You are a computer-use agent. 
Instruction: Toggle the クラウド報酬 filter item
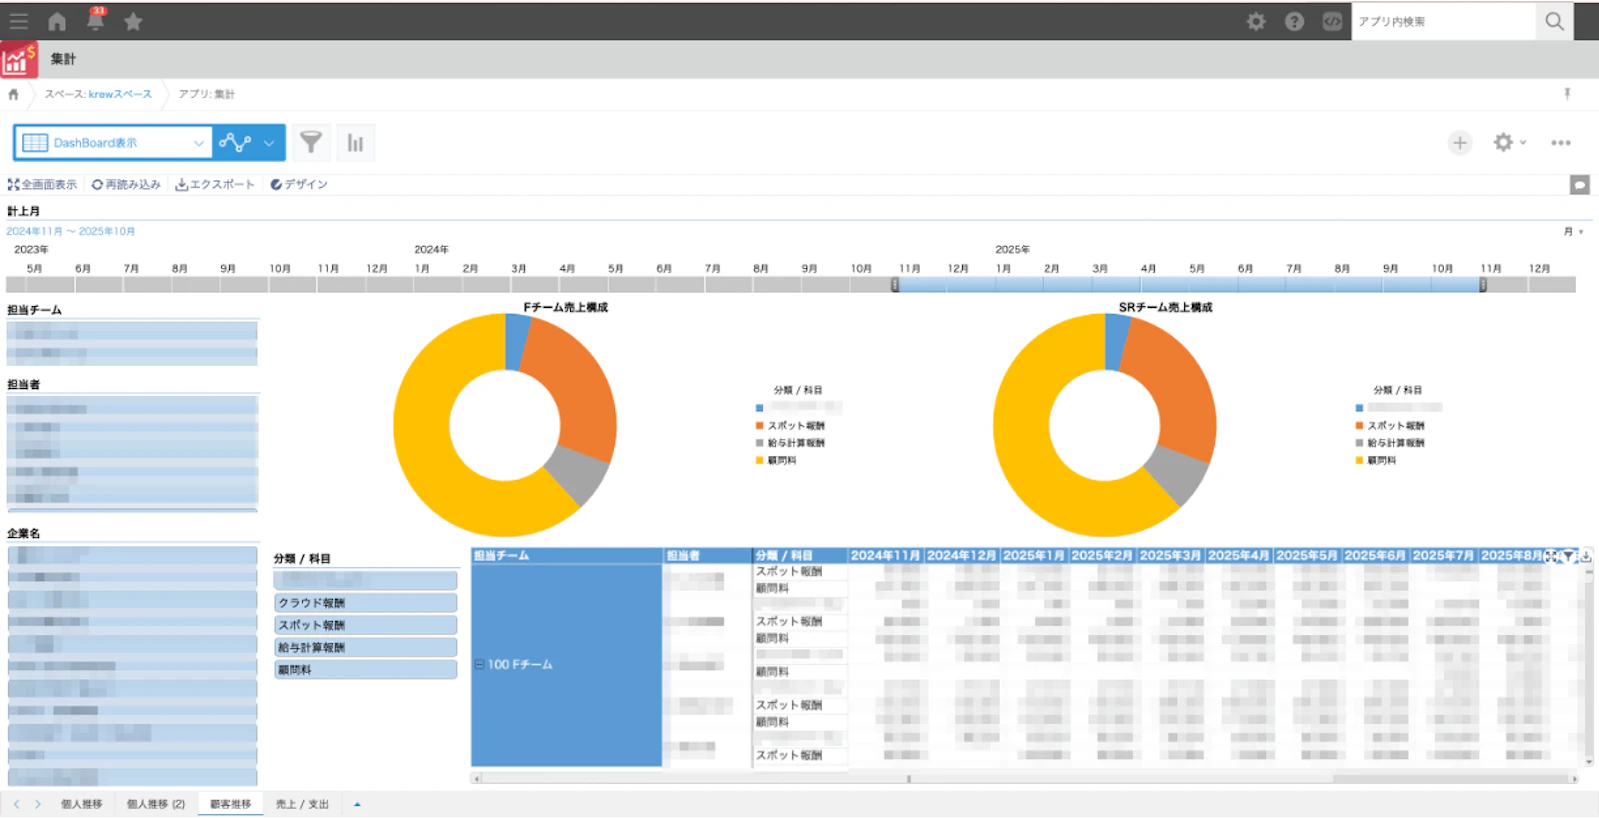pos(365,603)
